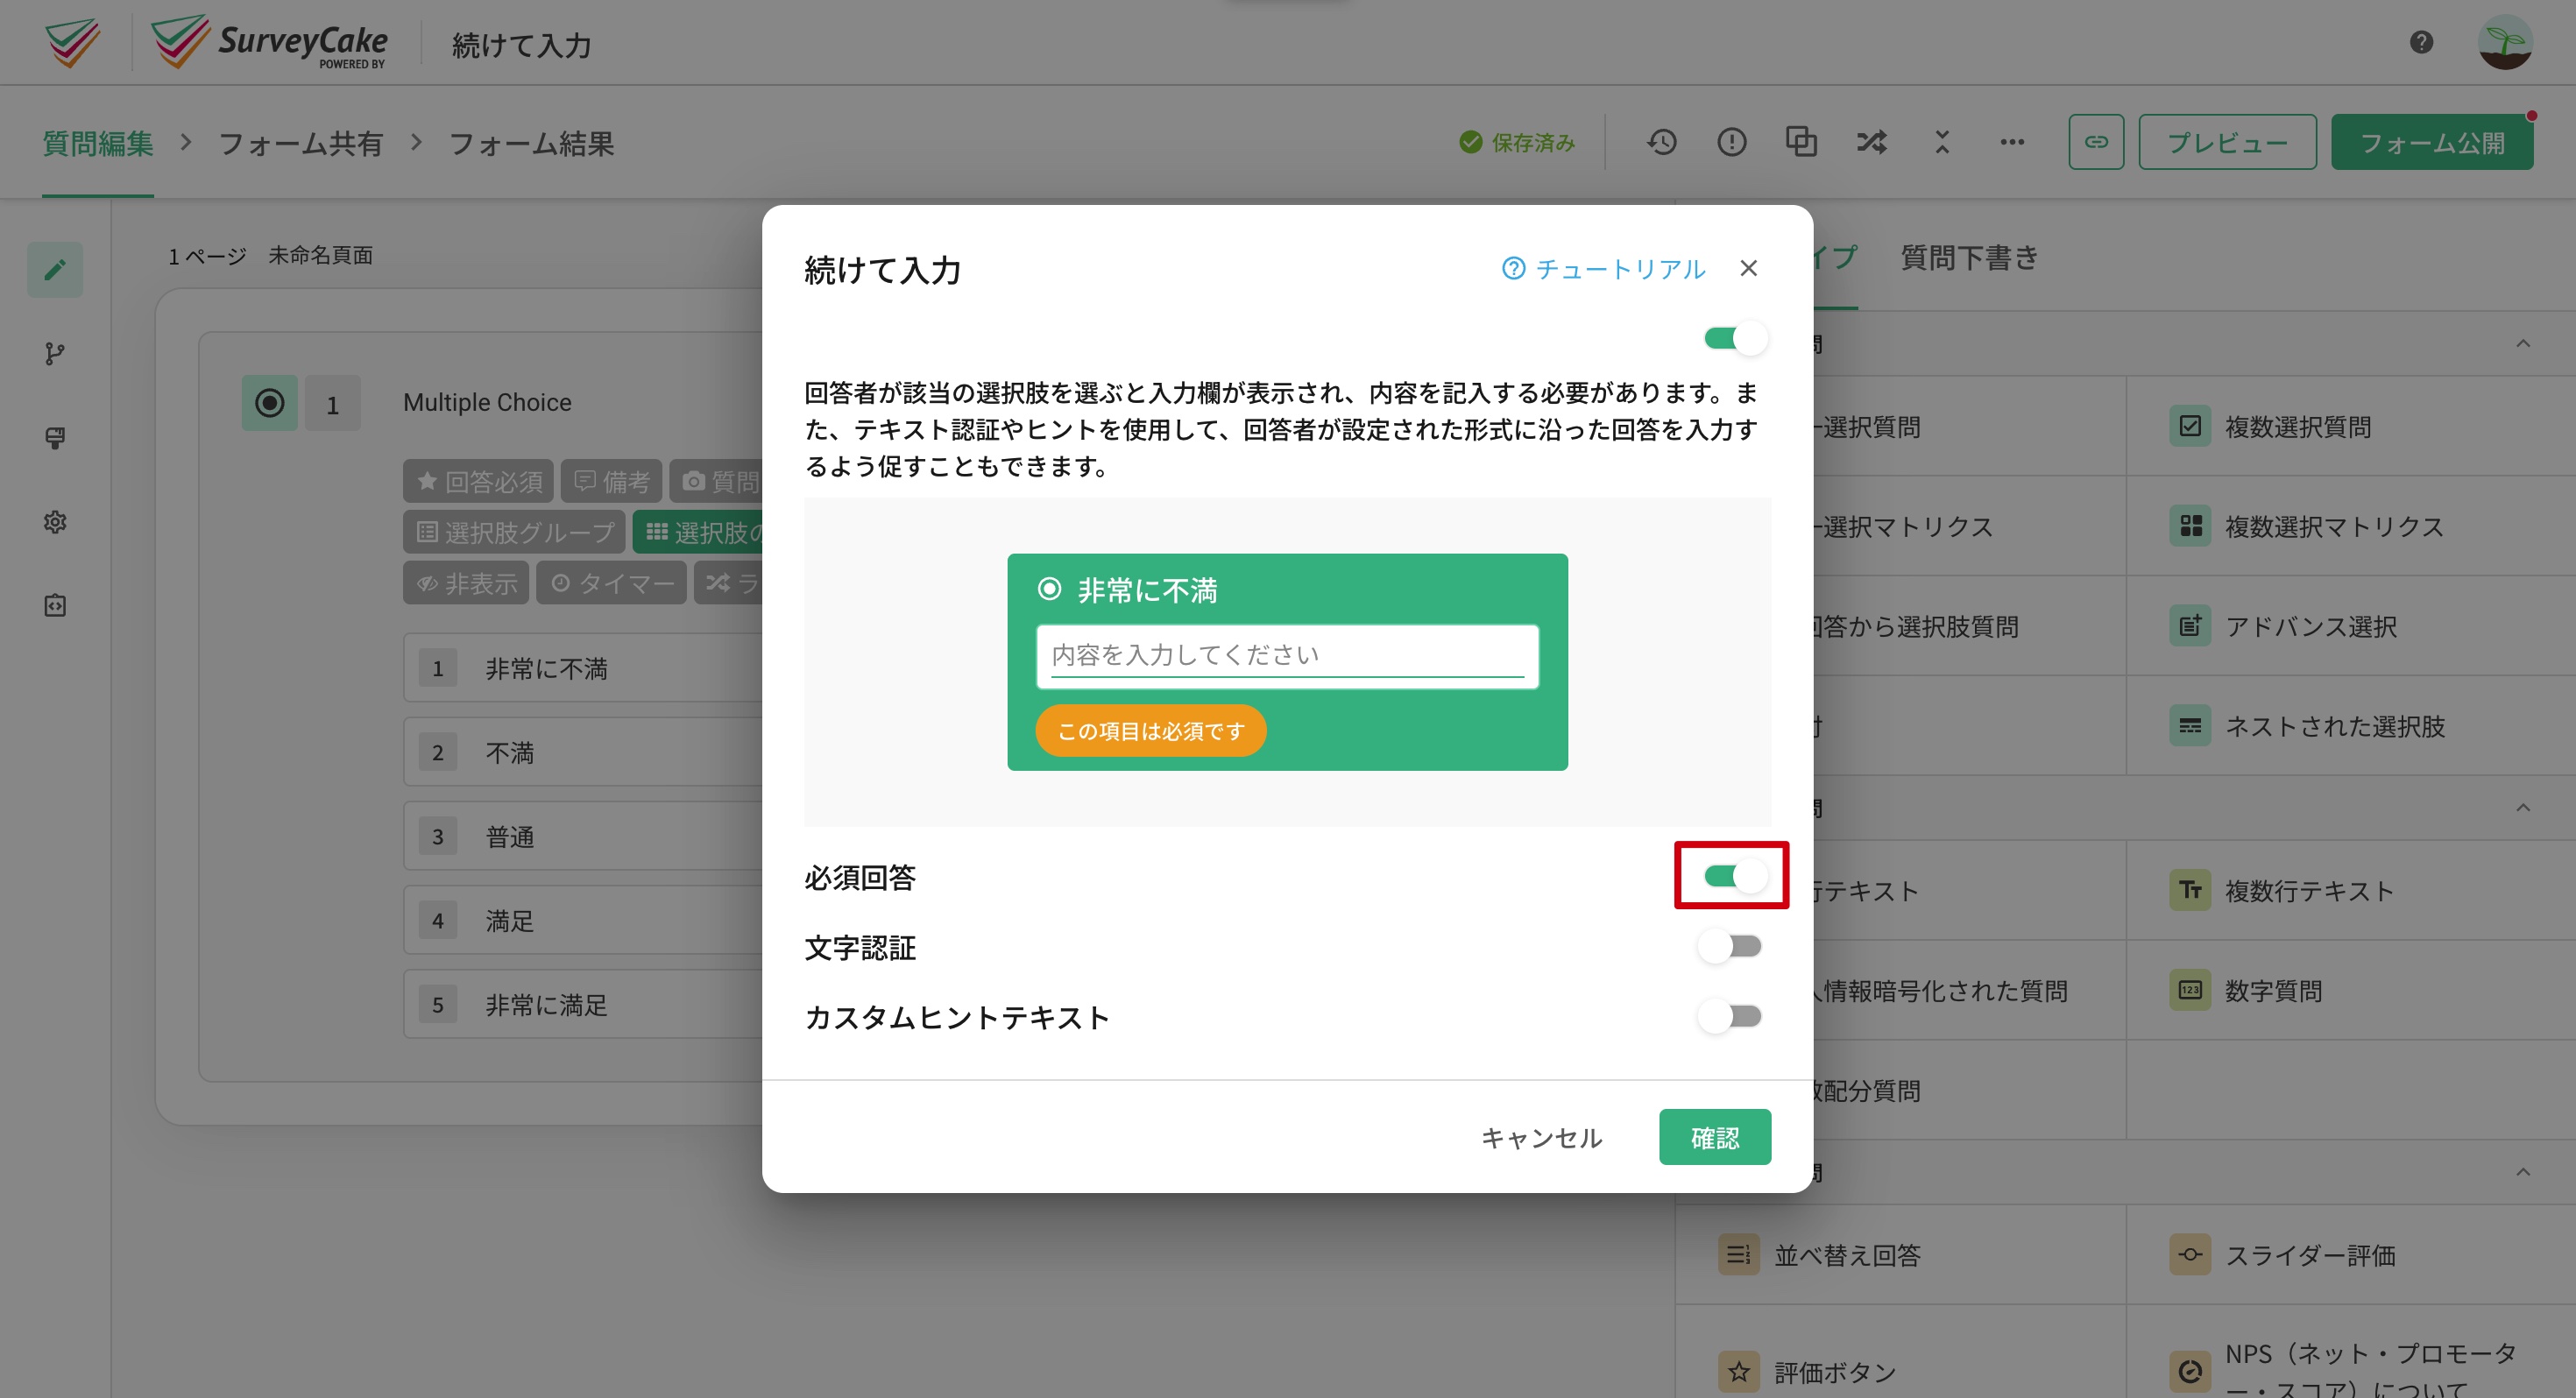Screen dimensions: 2576x1398
Task: Open the user avatar menu
Action: (2505, 42)
